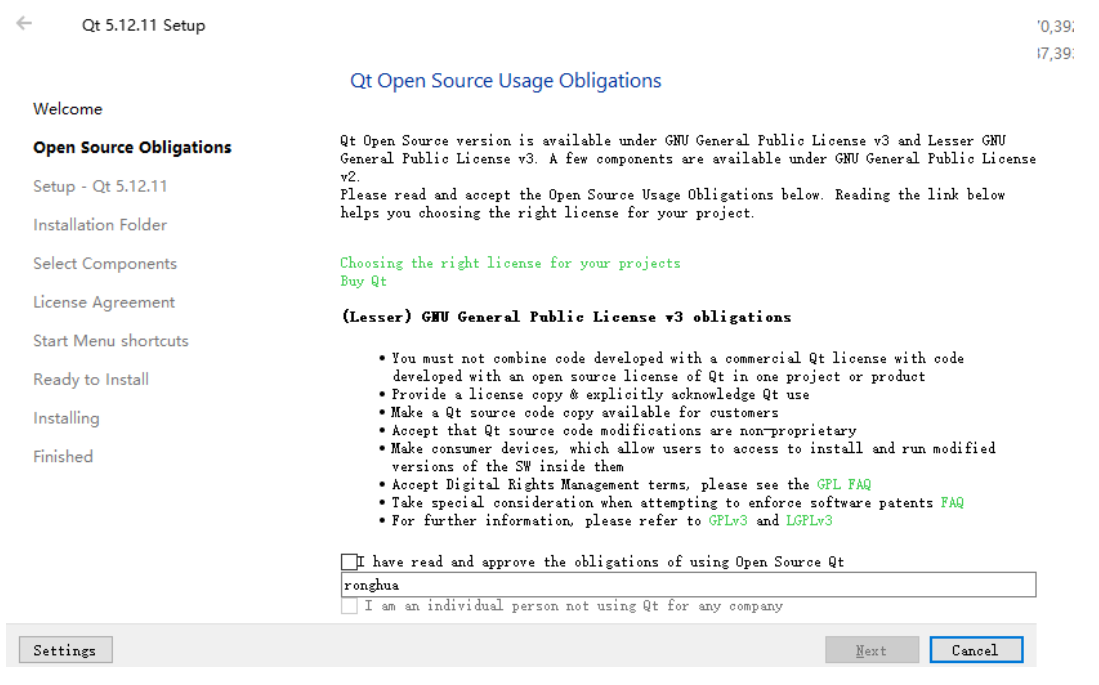Viewport: 1099px width, 685px height.
Task: Click the (Lesser) GNU General Public License v3 heading
Action: pyautogui.click(x=566, y=317)
